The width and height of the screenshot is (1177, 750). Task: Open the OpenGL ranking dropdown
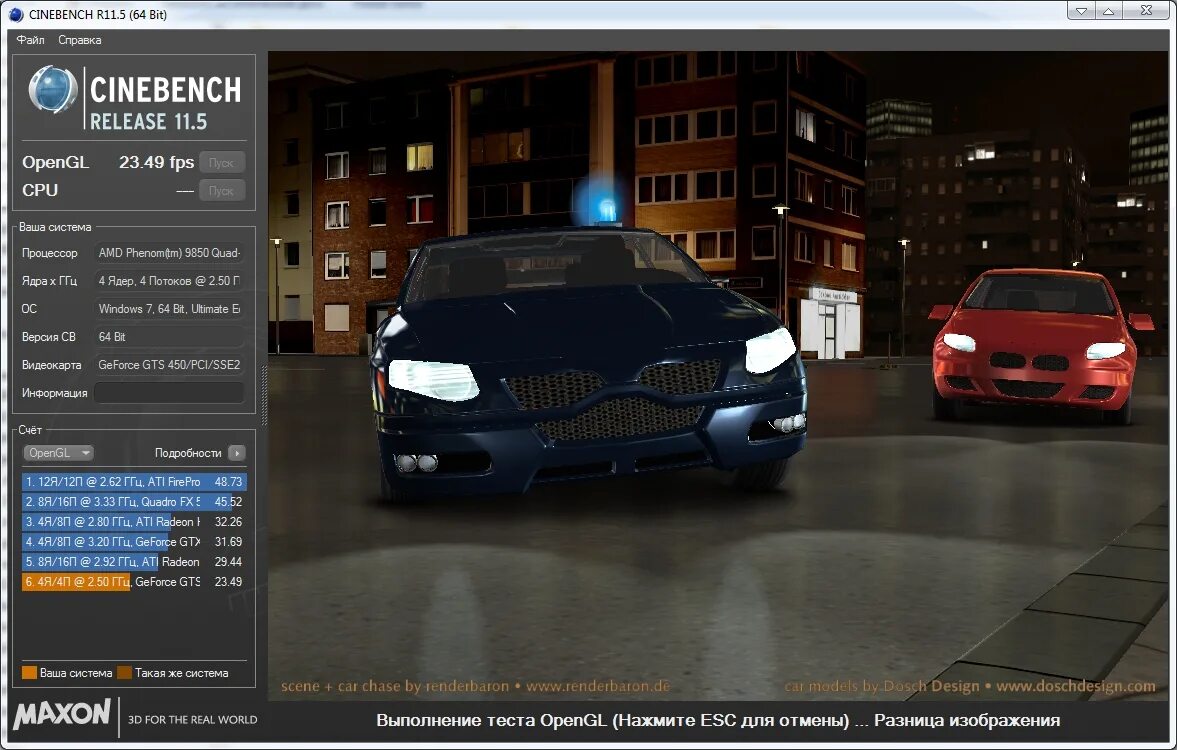point(59,453)
